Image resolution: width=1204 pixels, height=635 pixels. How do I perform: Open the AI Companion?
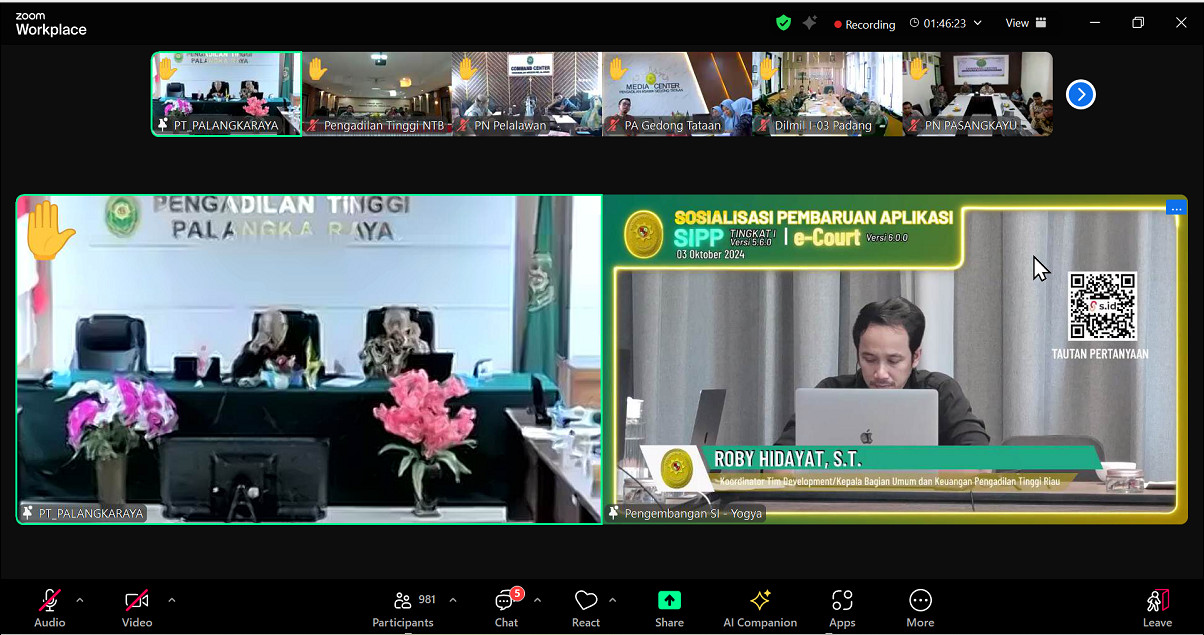tap(760, 608)
